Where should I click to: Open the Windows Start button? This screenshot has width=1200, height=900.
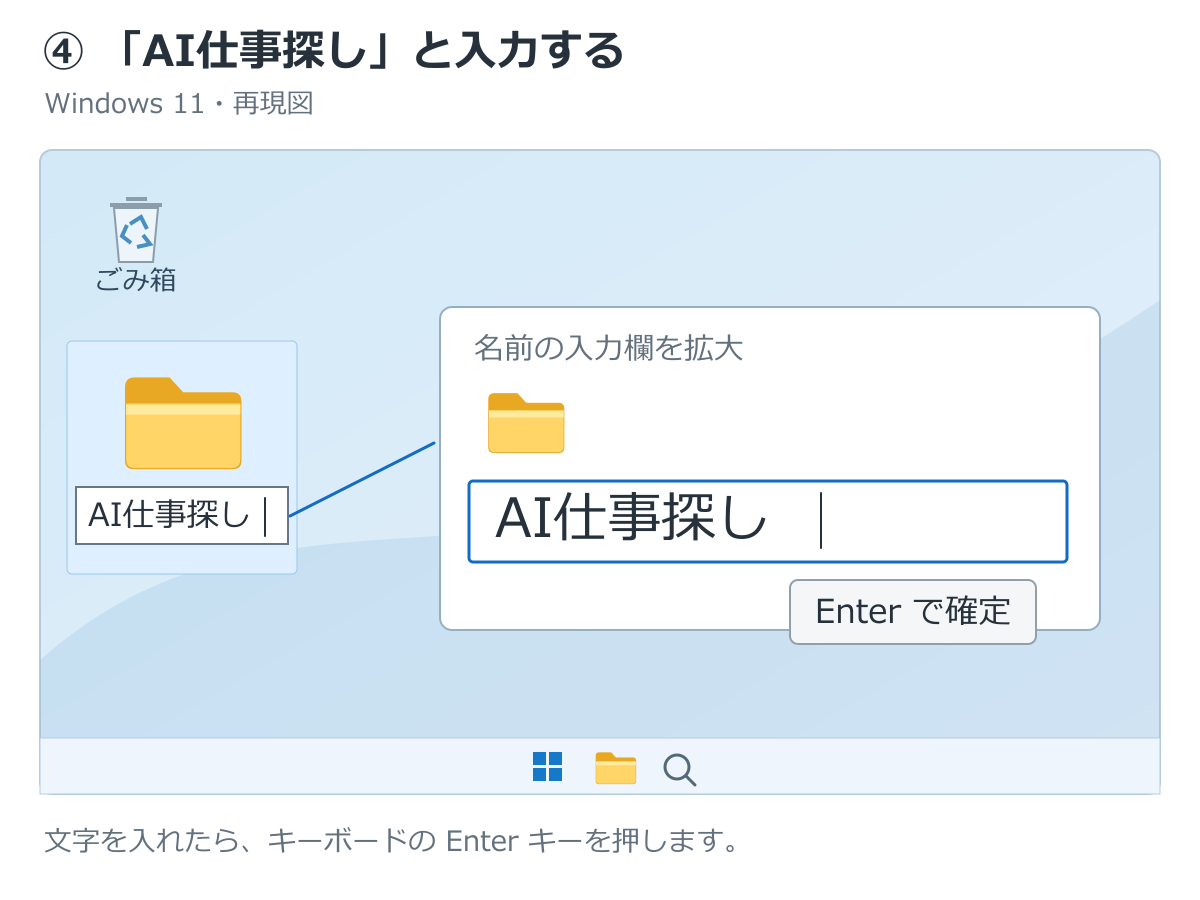pyautogui.click(x=547, y=767)
